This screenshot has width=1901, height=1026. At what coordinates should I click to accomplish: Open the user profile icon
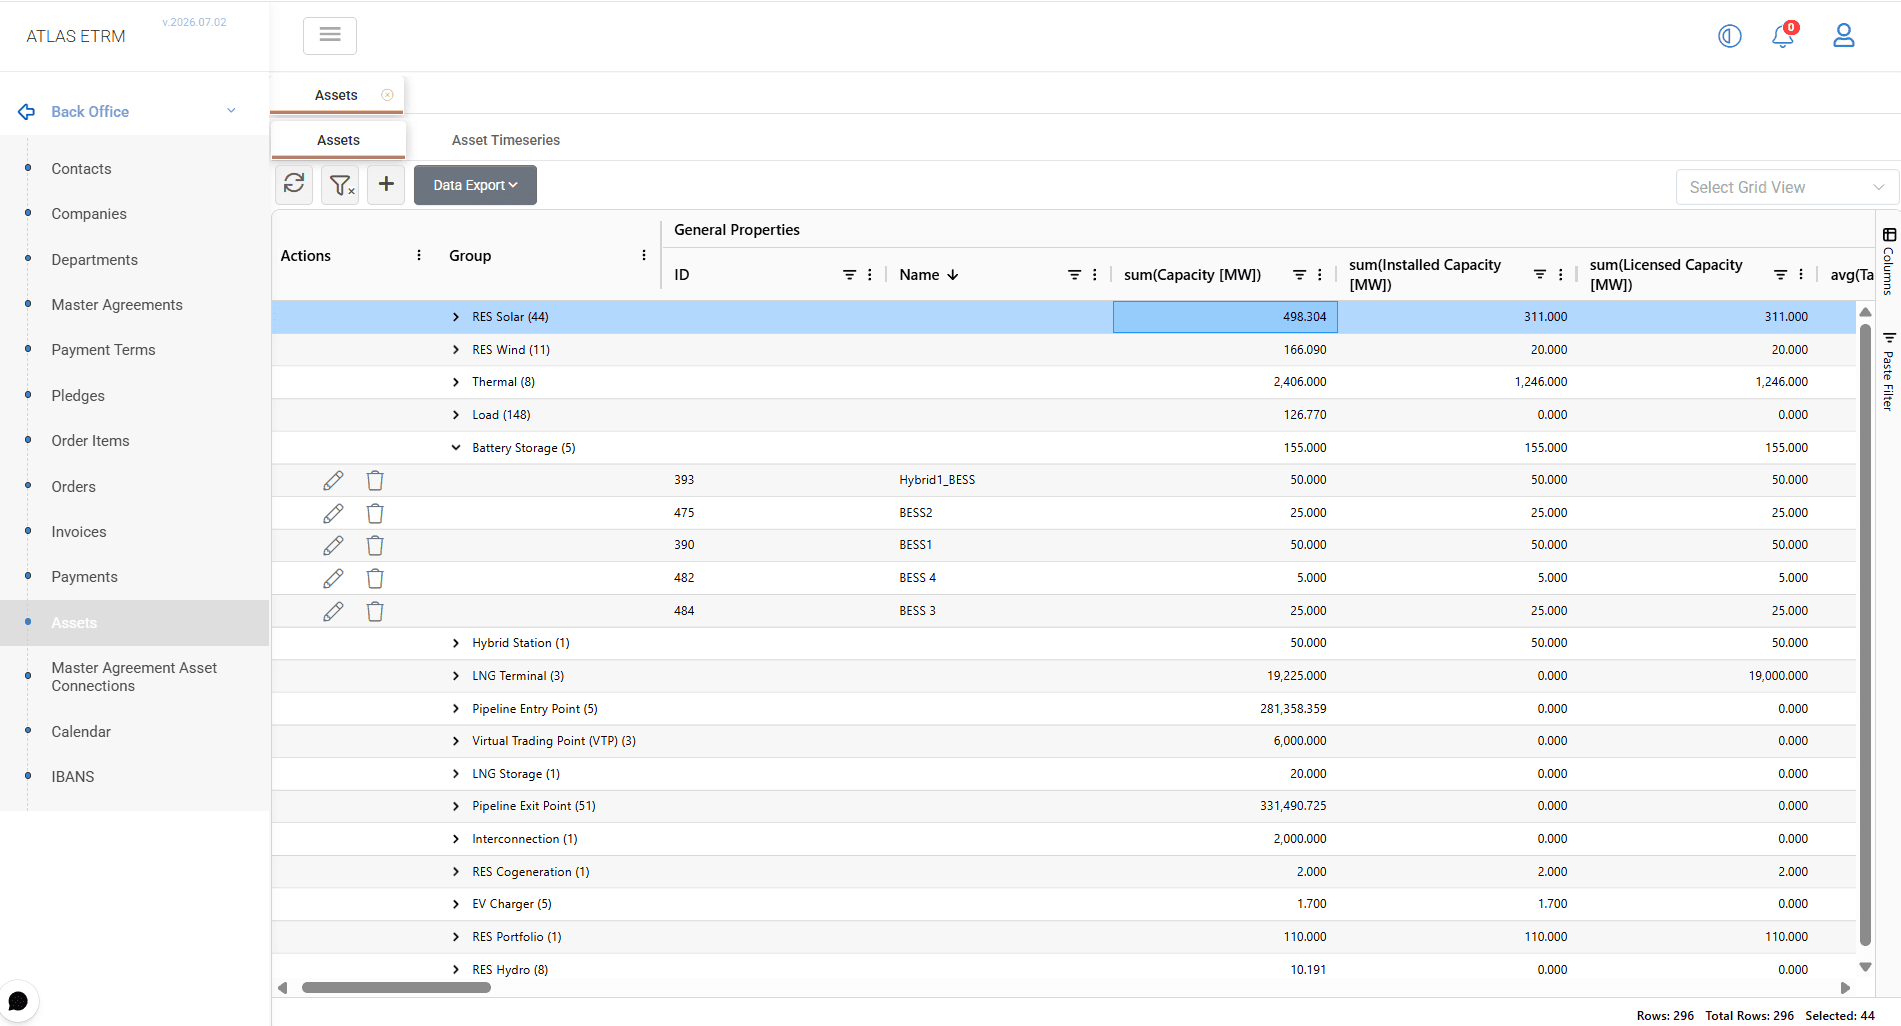coord(1843,36)
